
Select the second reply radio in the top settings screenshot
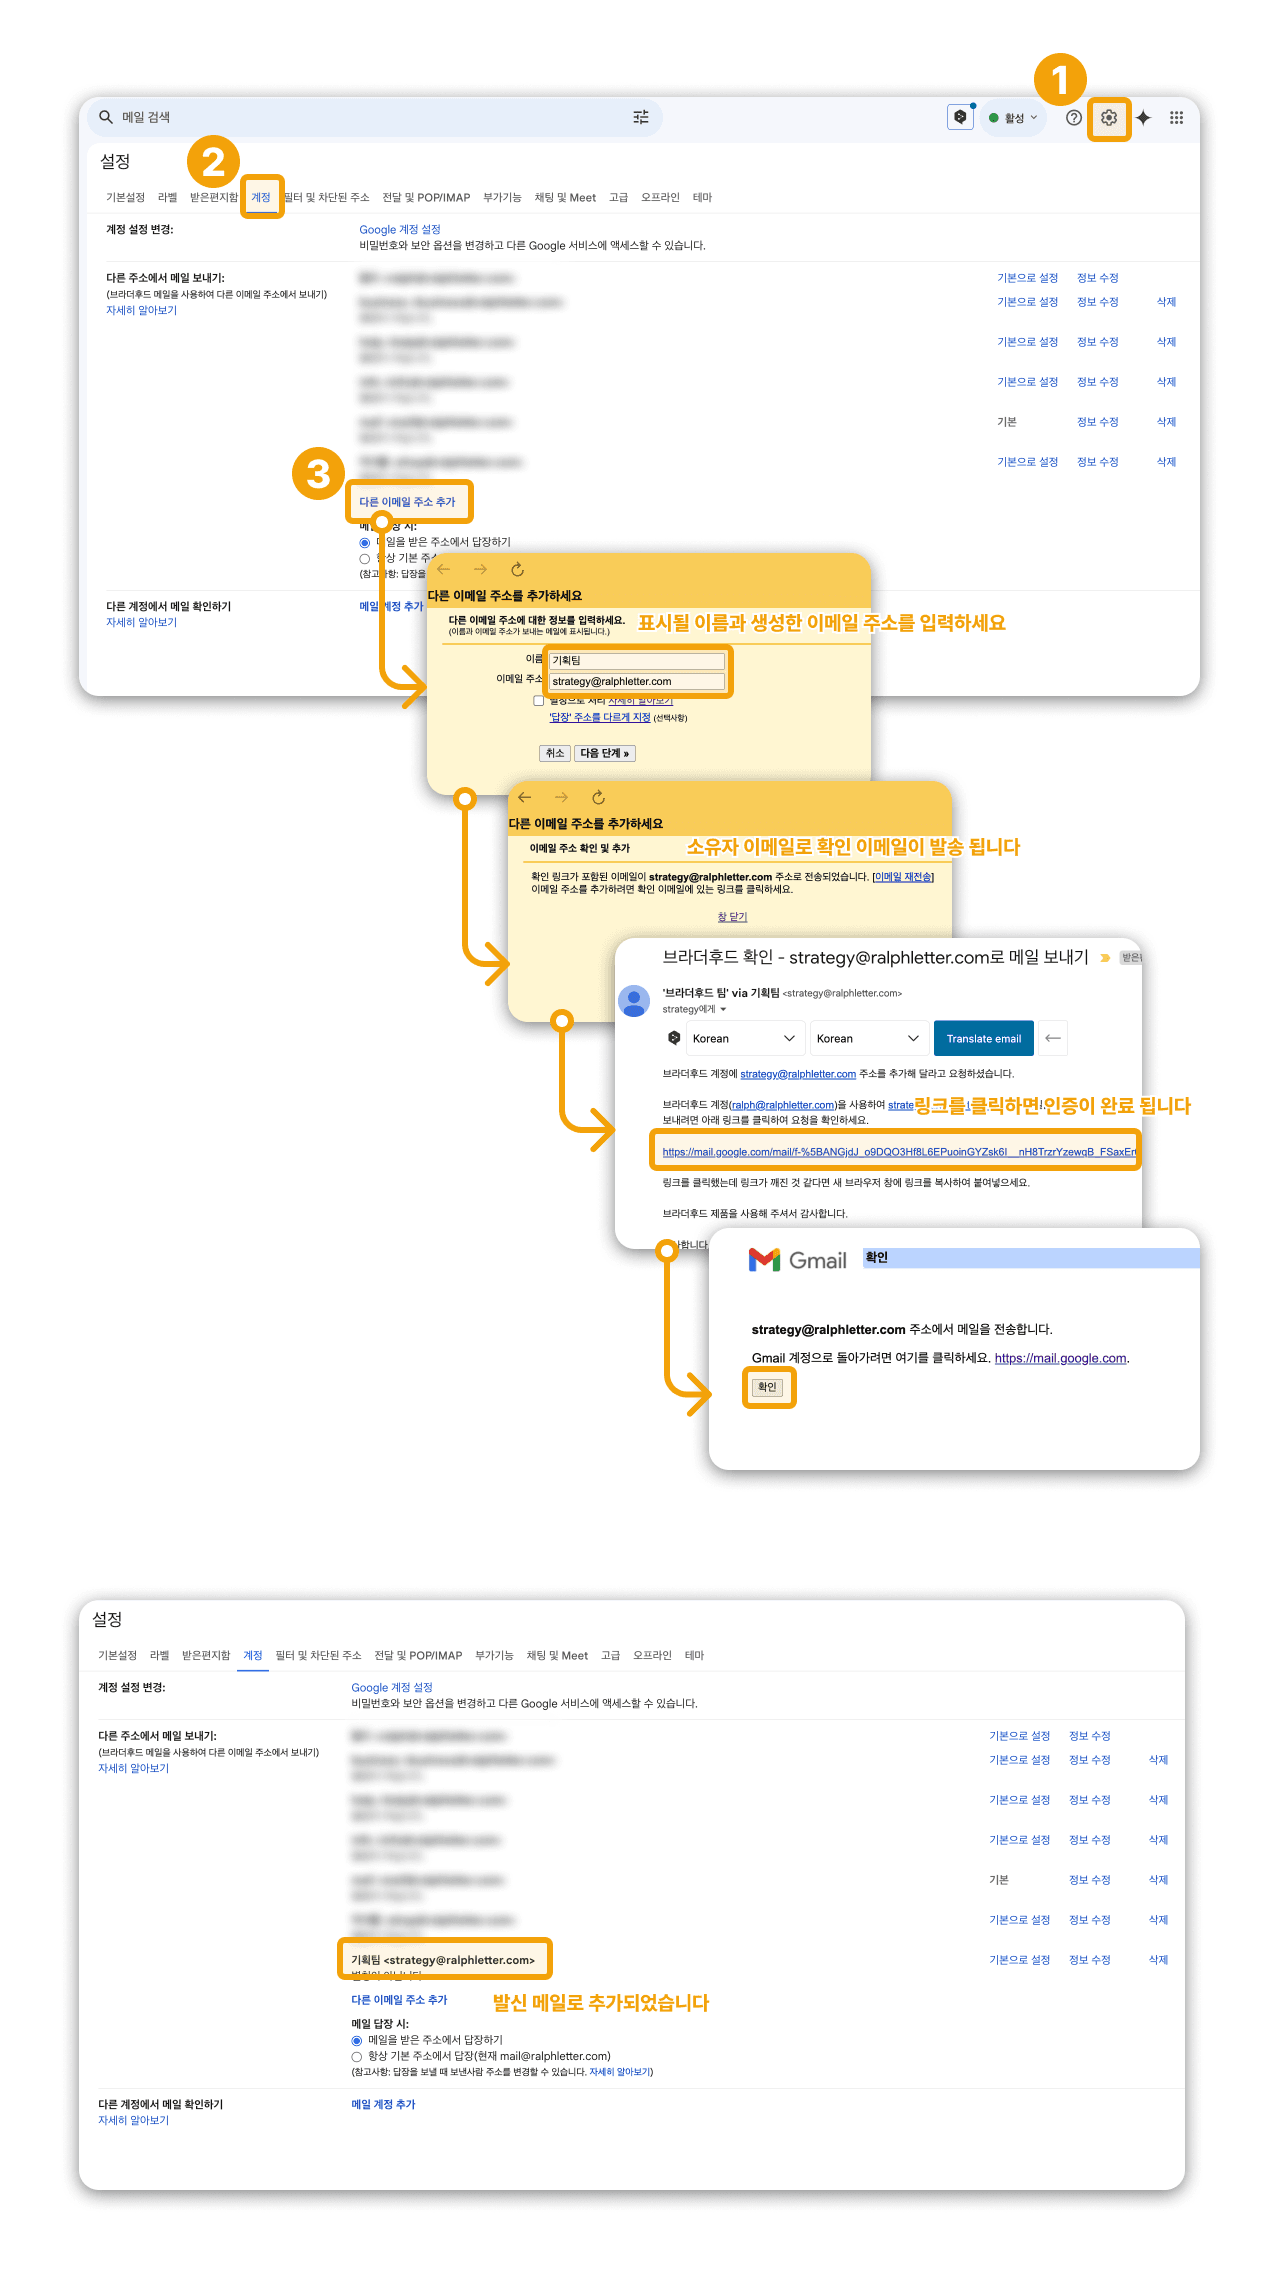tap(365, 558)
